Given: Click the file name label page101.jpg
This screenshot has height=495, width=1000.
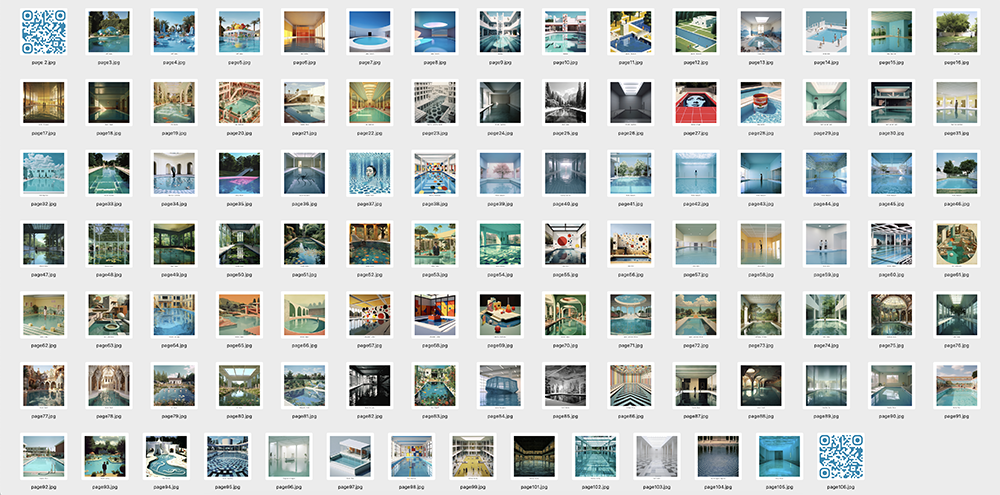Looking at the screenshot, I should 534,486.
